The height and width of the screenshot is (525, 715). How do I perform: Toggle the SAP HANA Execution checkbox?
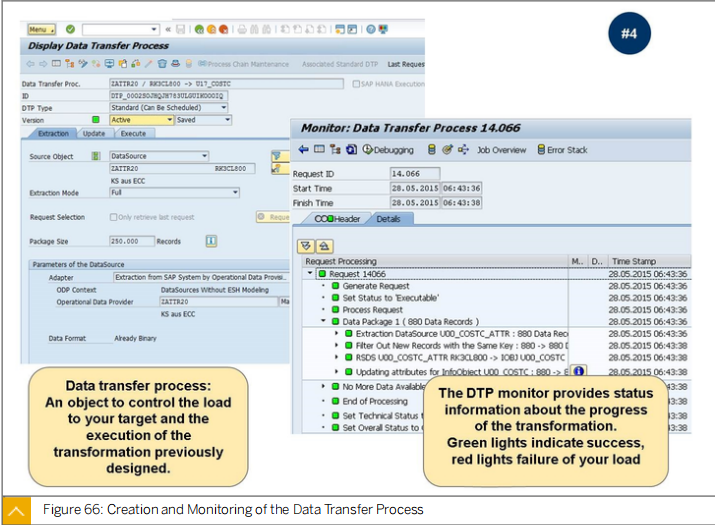356,84
